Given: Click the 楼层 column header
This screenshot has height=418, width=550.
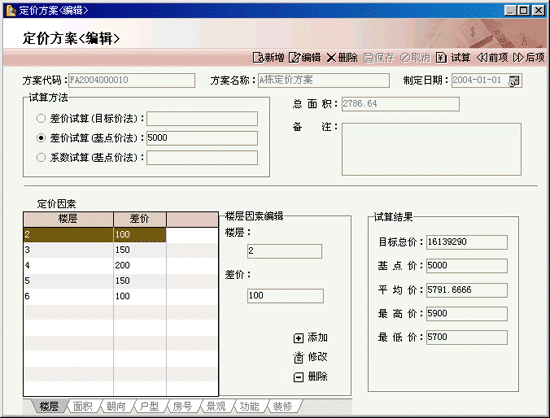Looking at the screenshot, I should (68, 219).
